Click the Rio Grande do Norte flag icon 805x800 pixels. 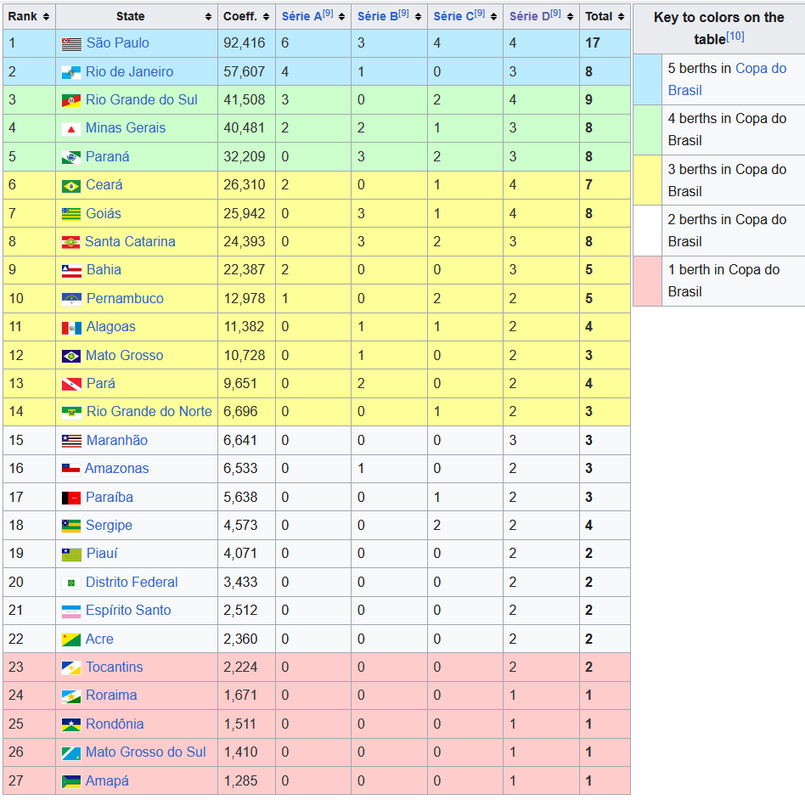72,412
